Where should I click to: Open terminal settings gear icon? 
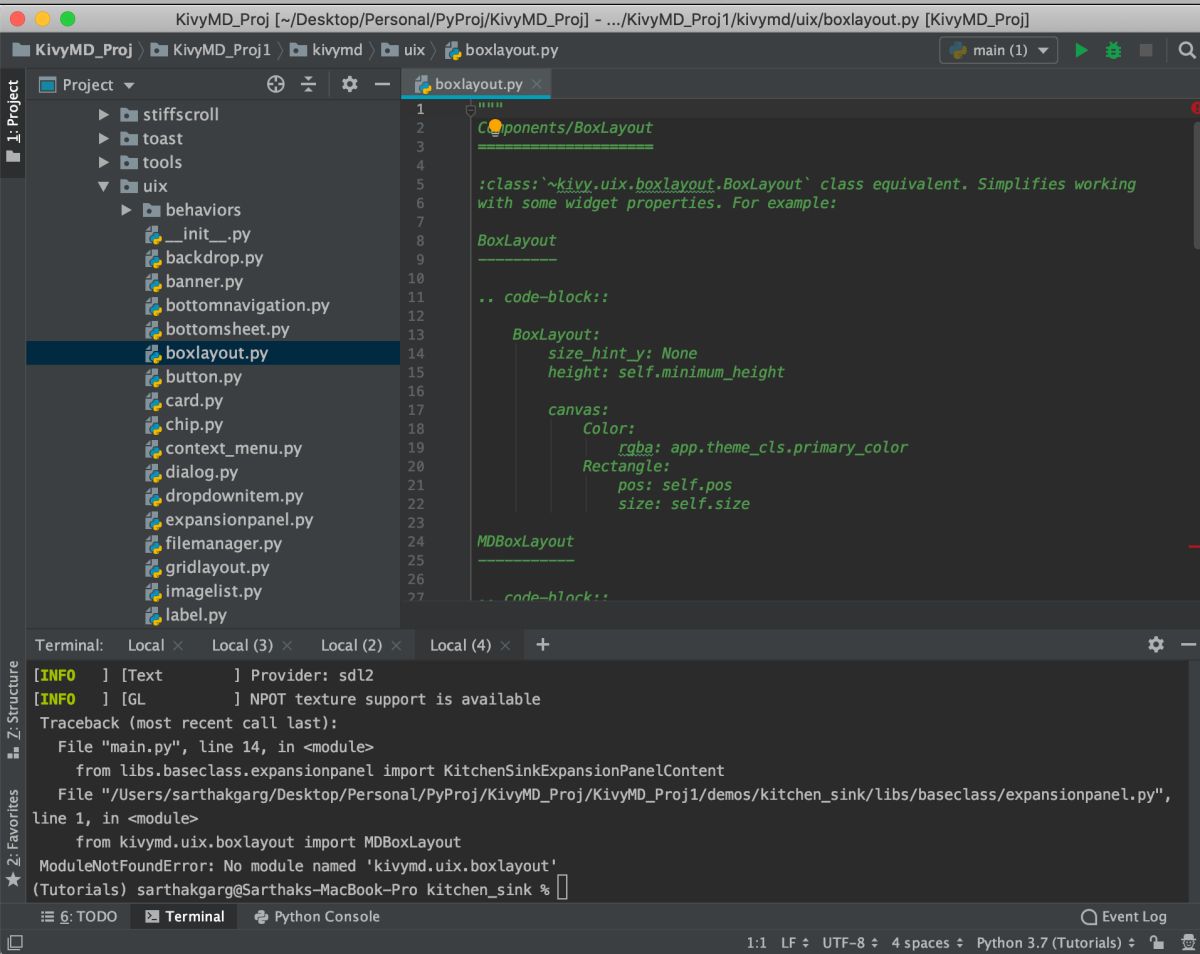[x=1156, y=645]
